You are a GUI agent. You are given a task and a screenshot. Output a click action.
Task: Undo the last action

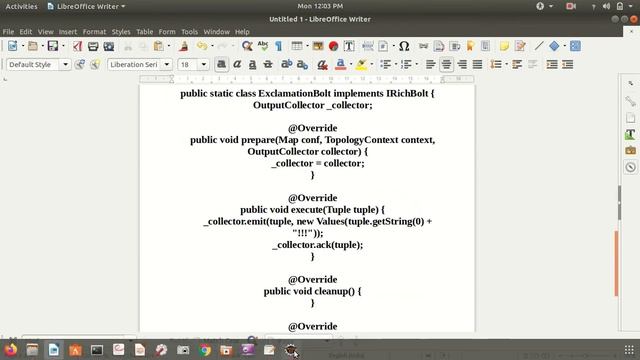pyautogui.click(x=202, y=46)
